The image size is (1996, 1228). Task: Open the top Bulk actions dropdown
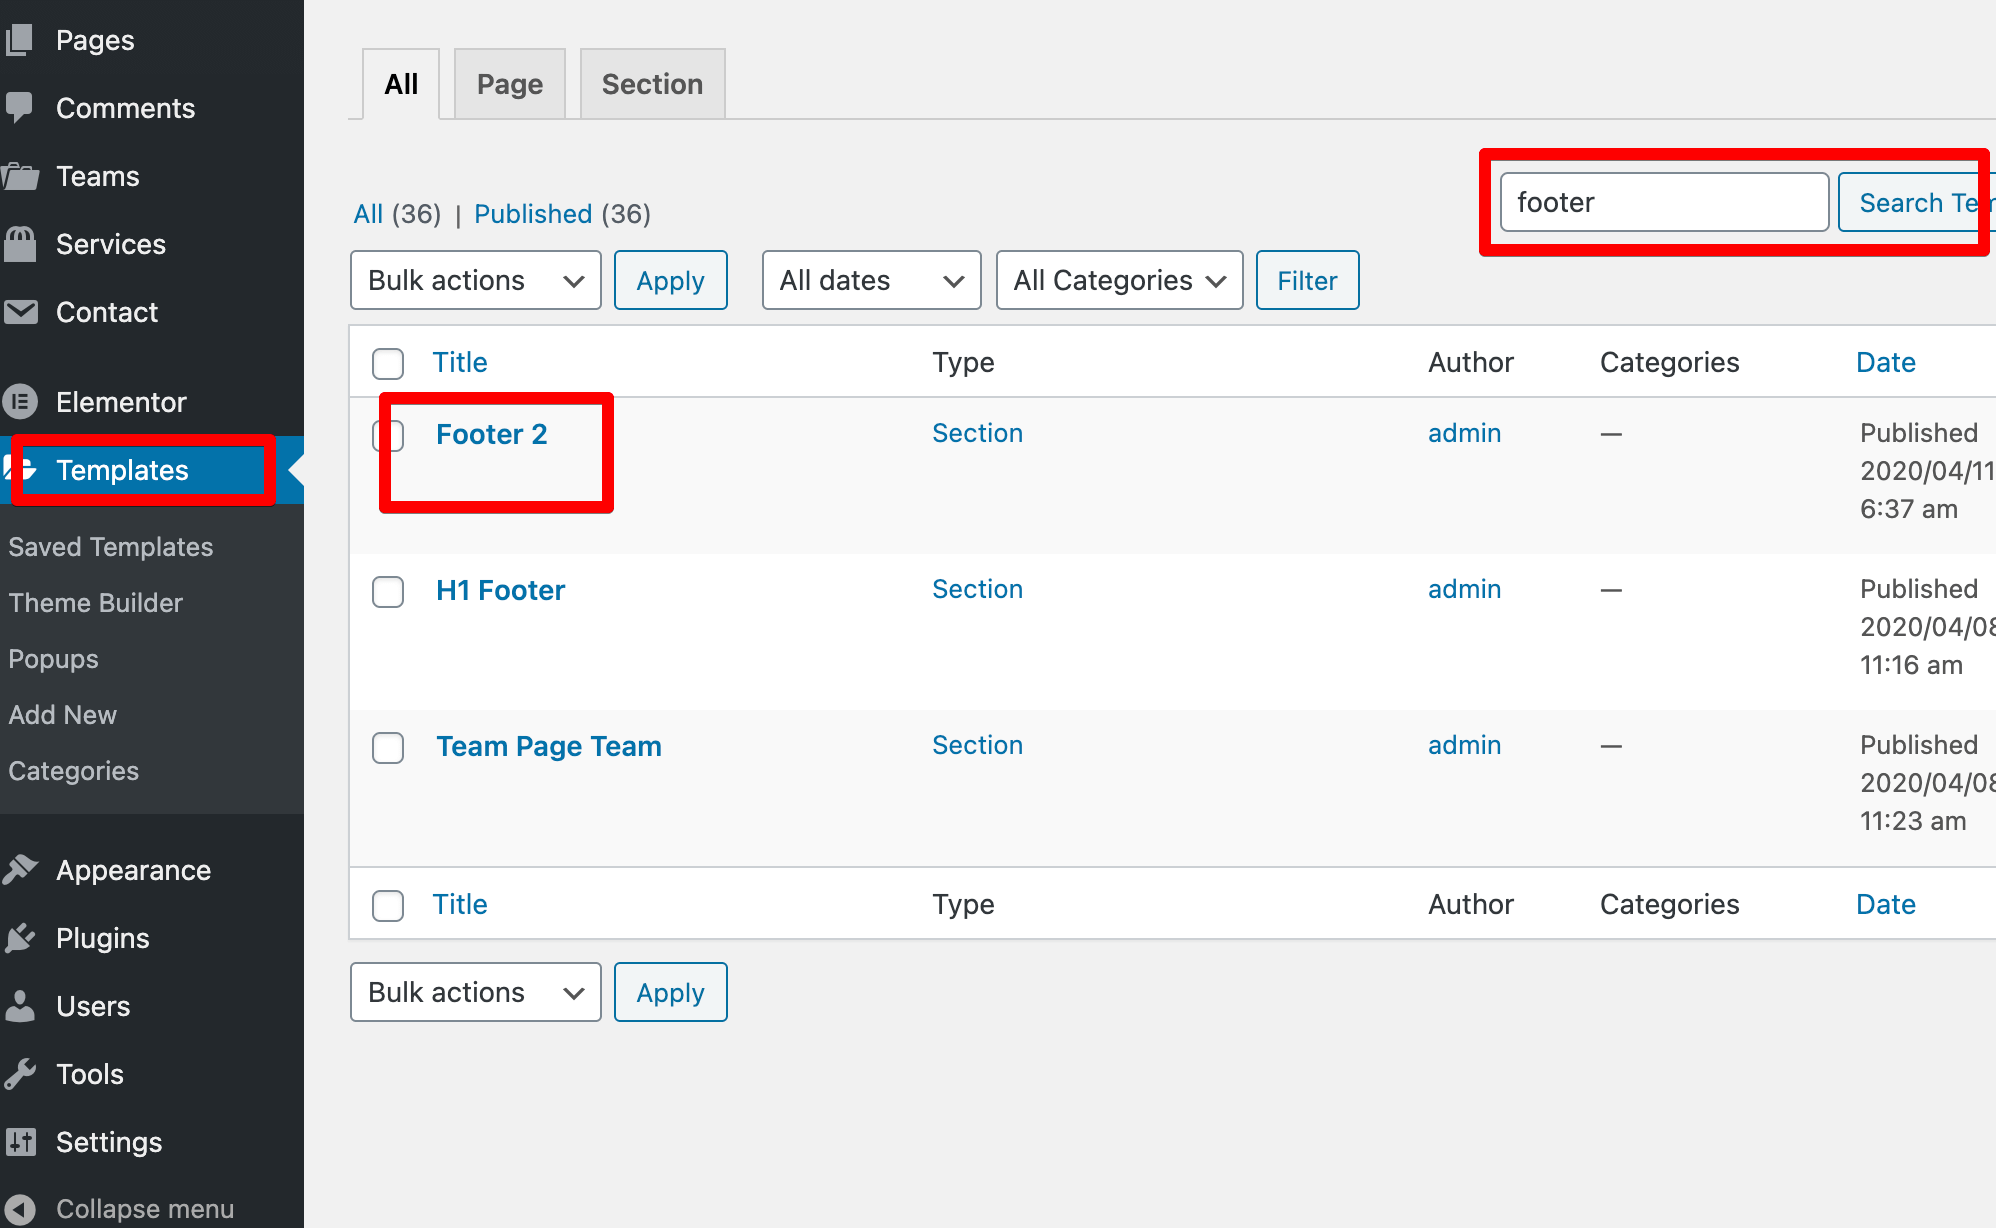(475, 280)
